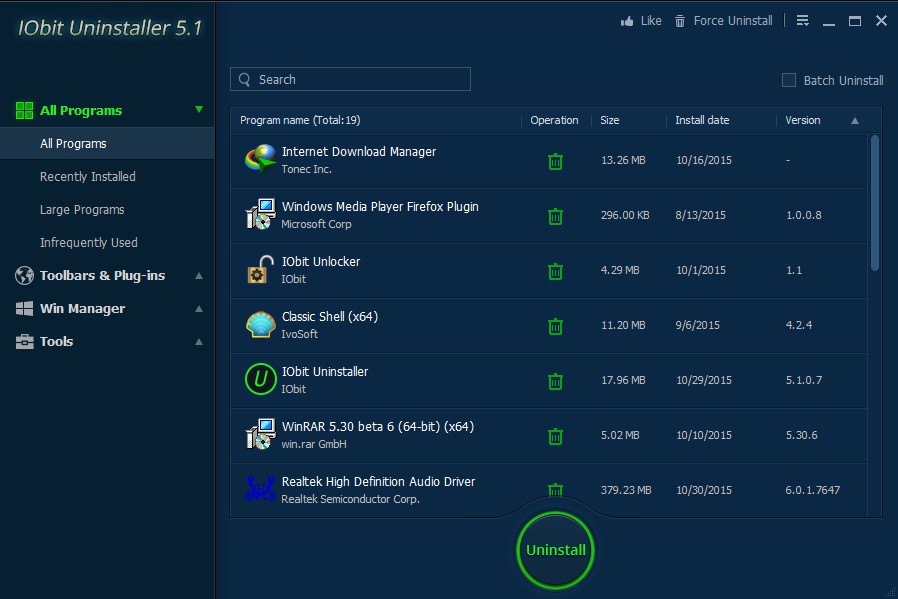
Task: Focus the Search input field
Action: [x=350, y=79]
